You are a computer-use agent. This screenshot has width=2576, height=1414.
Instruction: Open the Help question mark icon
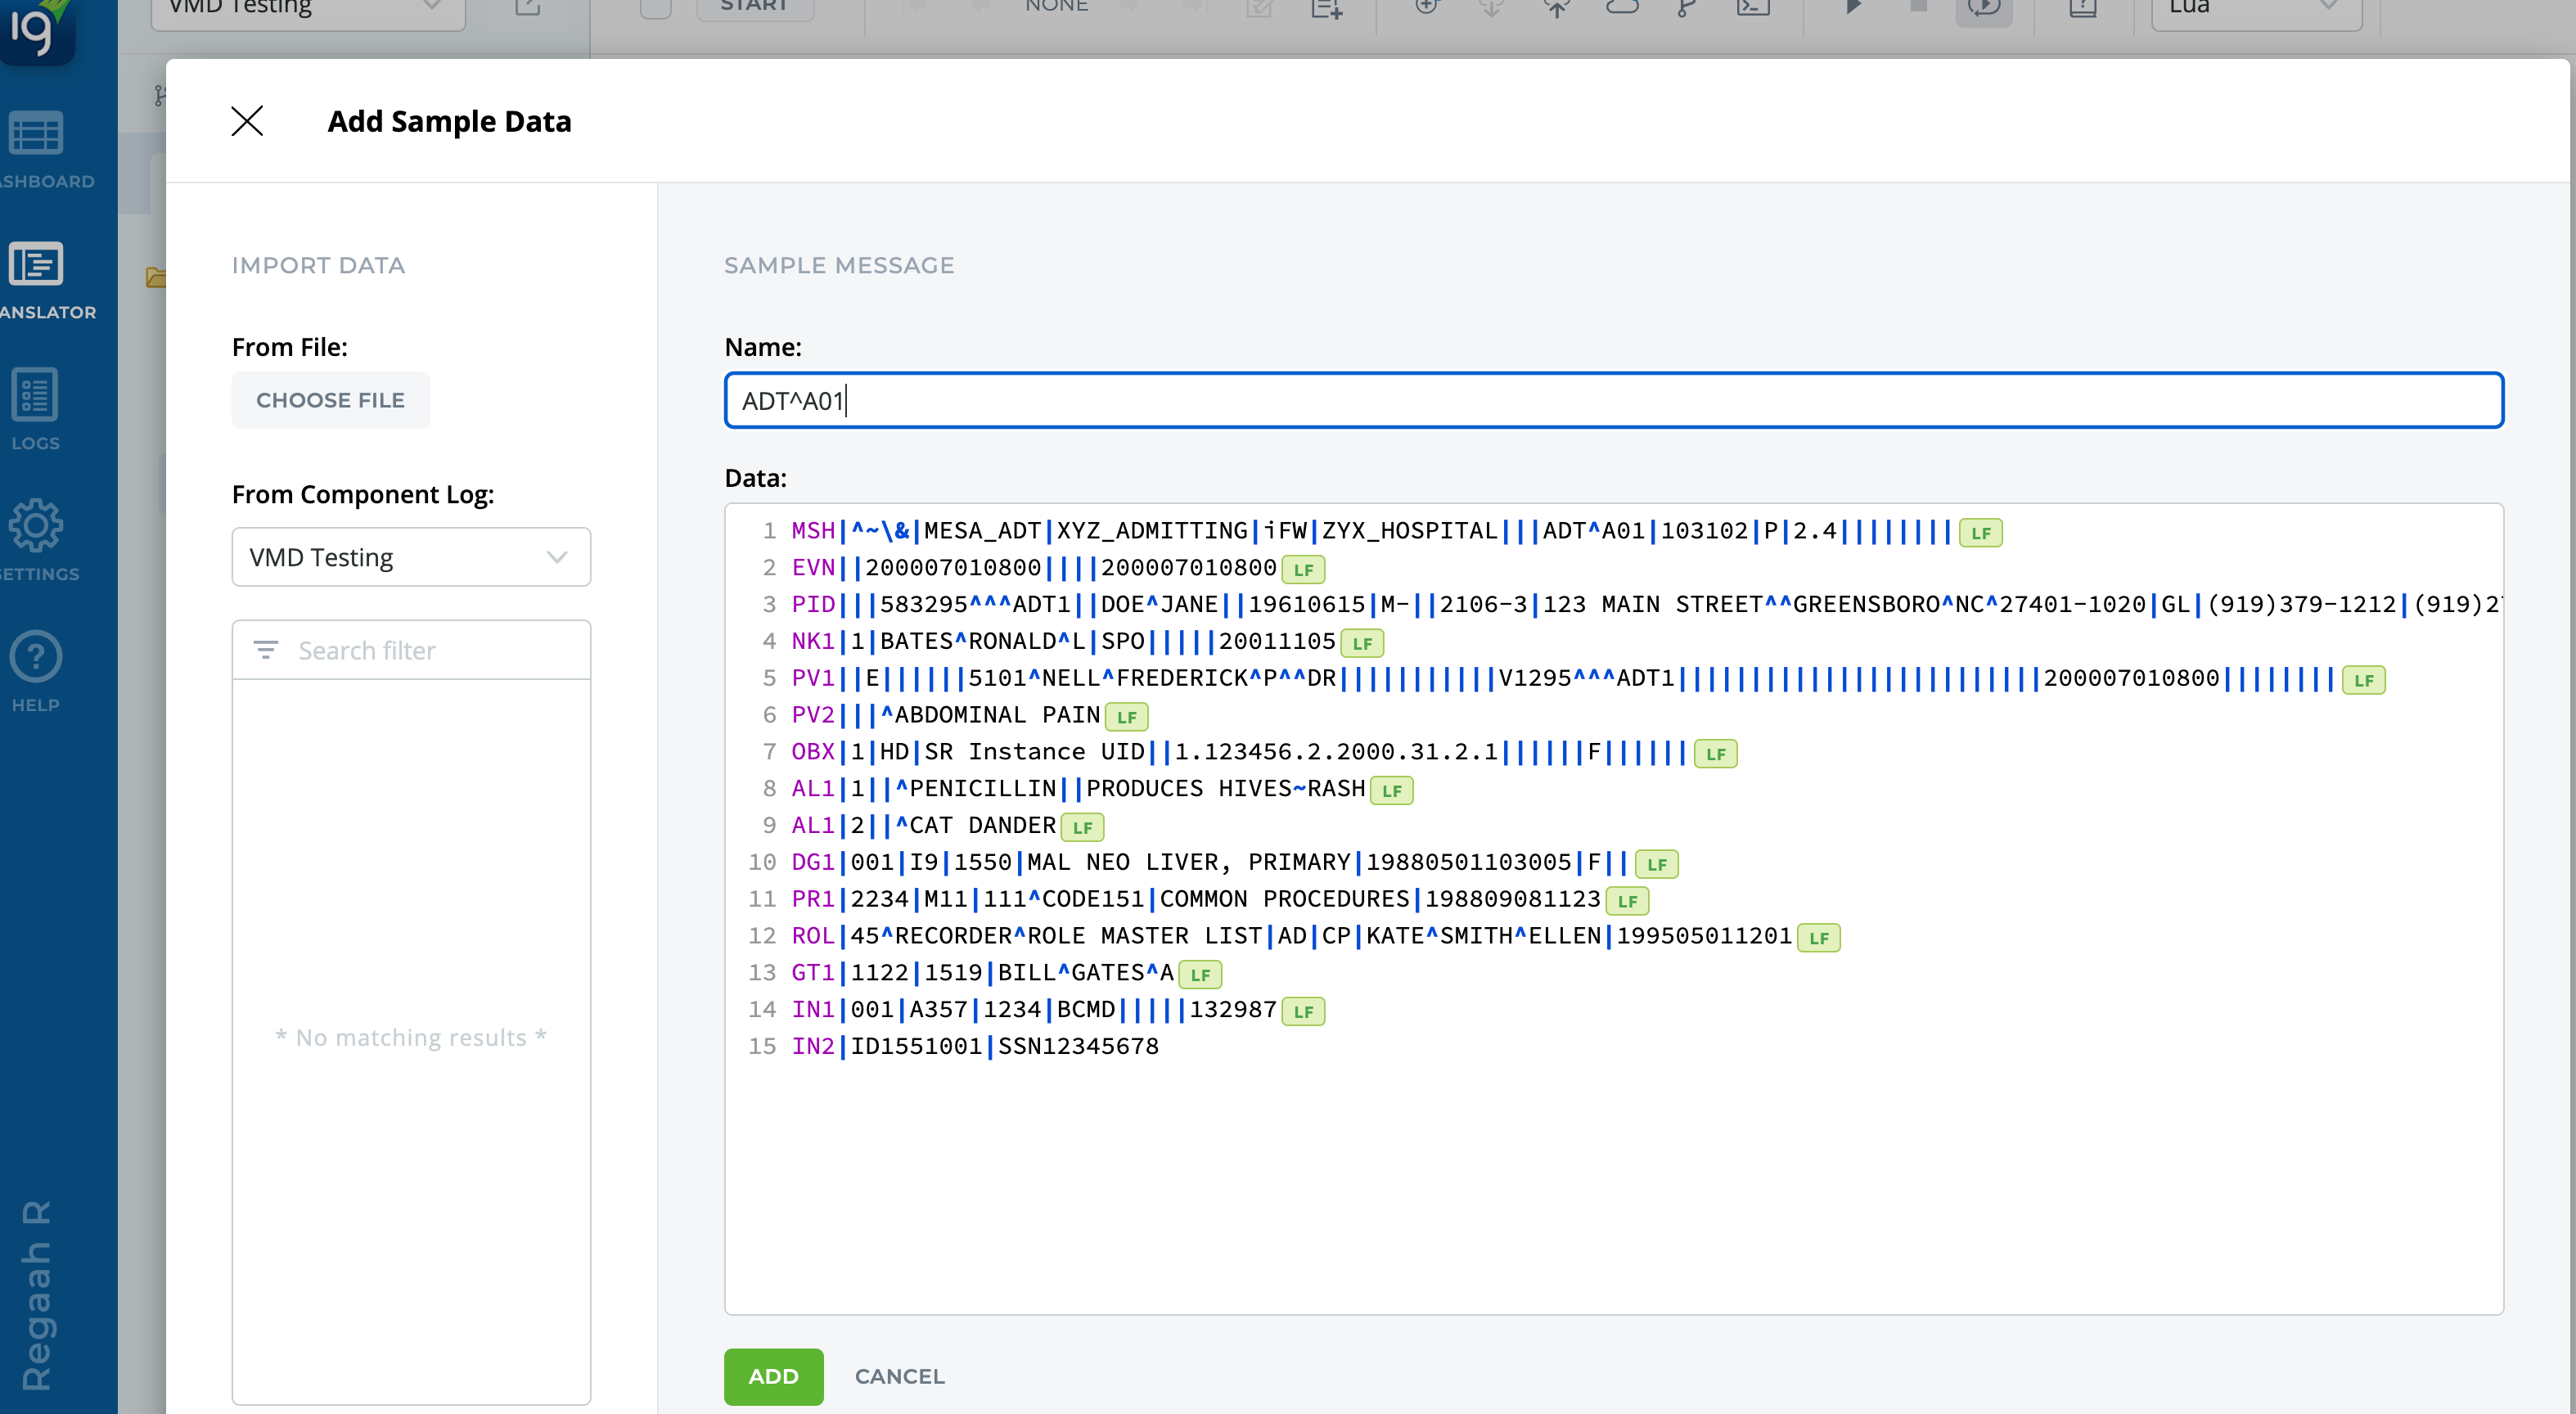(x=36, y=658)
